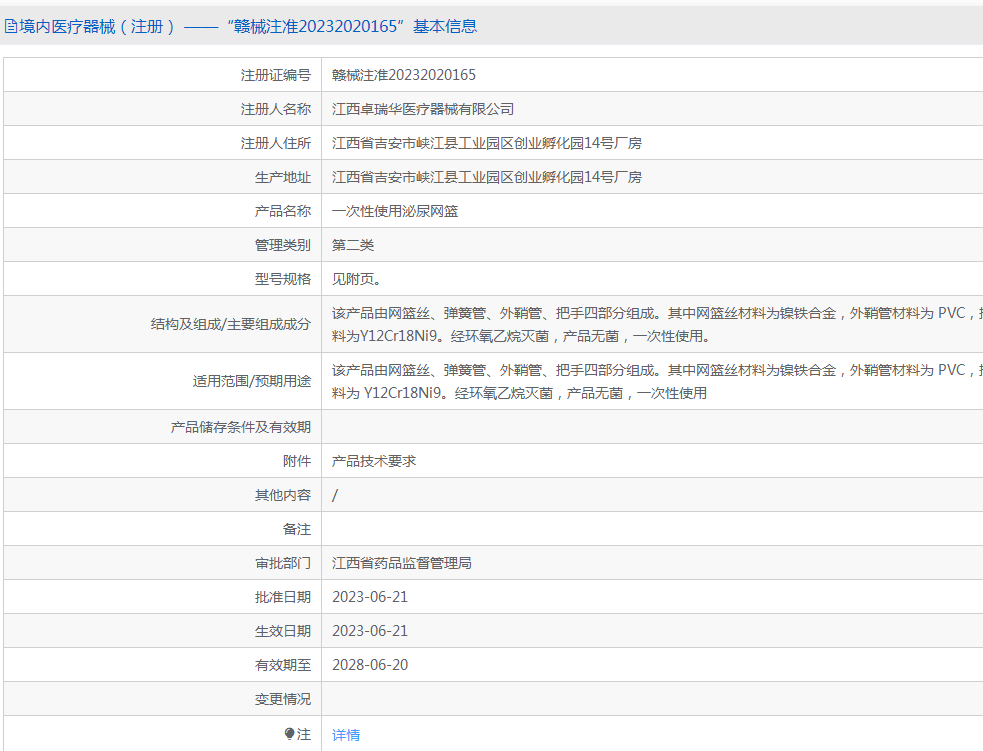Select management class value 第二类

[353, 245]
